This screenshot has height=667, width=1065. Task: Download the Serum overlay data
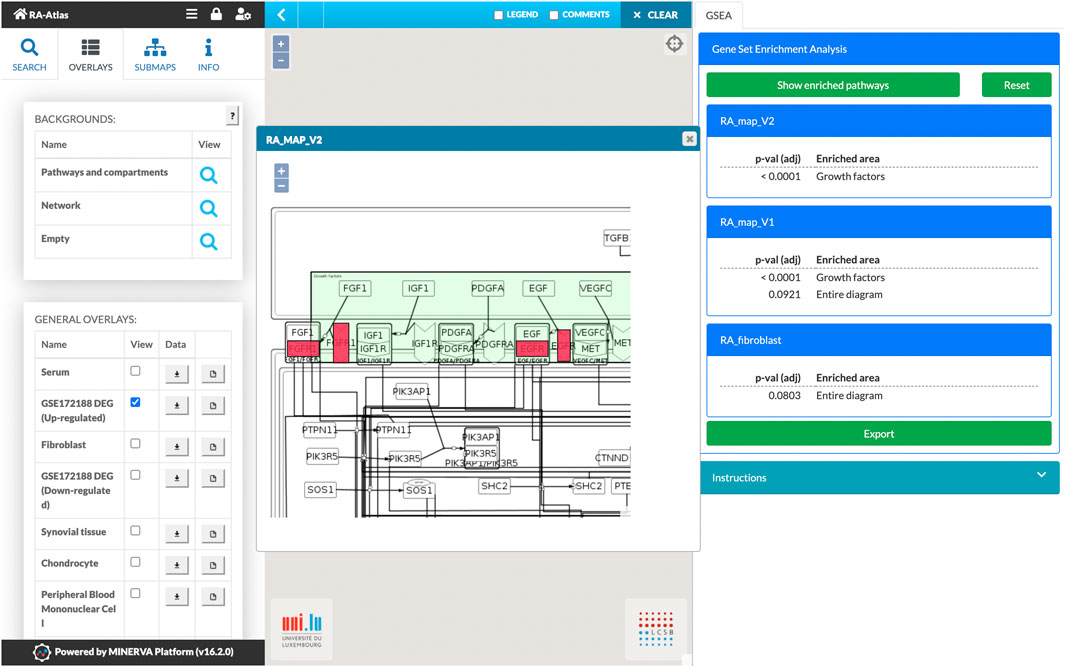pos(177,374)
